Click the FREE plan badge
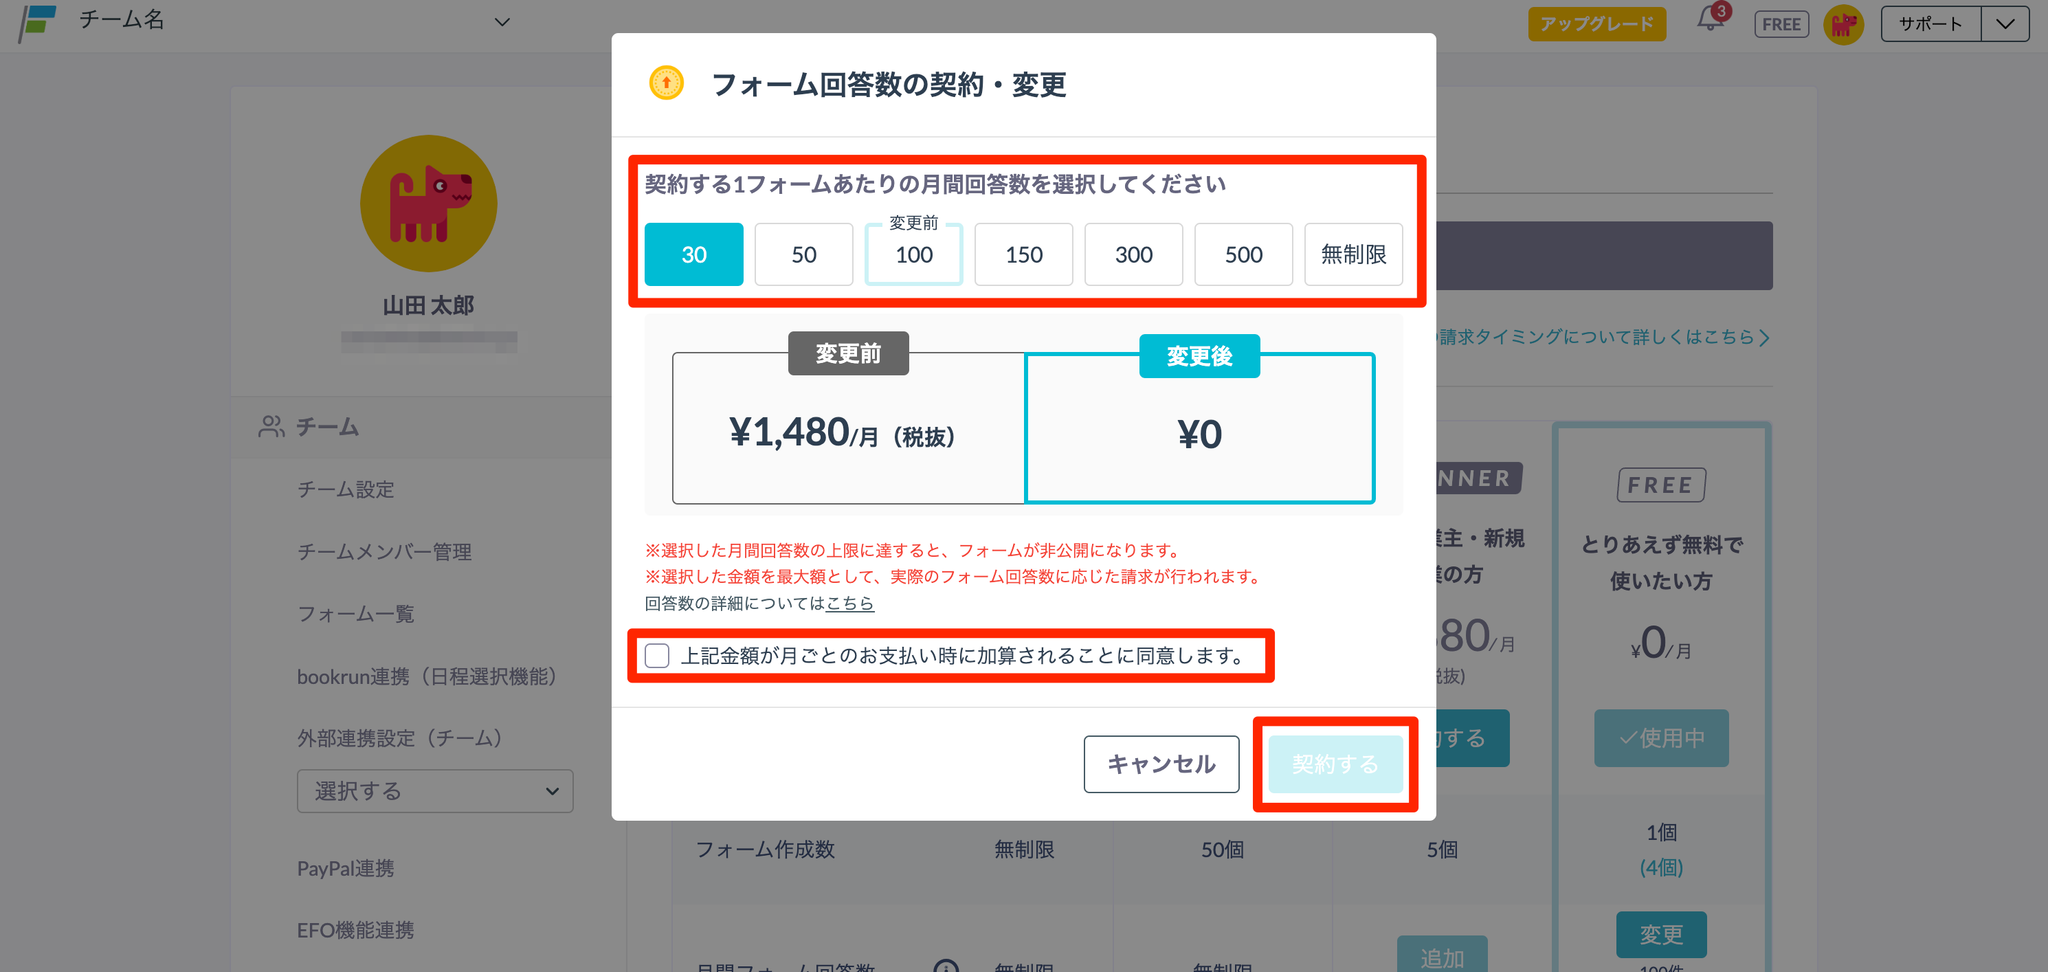2048x972 pixels. pyautogui.click(x=1781, y=24)
